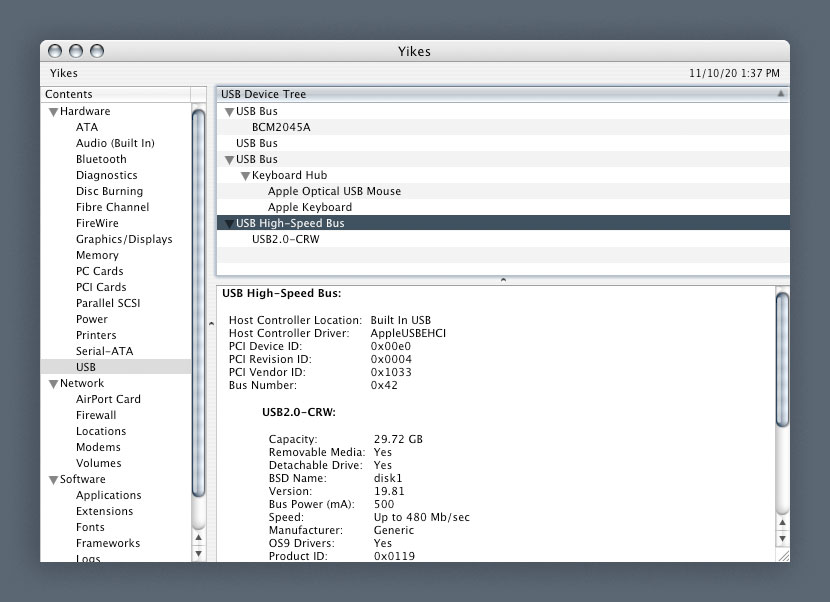Select the USB Bus row below BCM2045A
This screenshot has height=602, width=830.
point(503,143)
